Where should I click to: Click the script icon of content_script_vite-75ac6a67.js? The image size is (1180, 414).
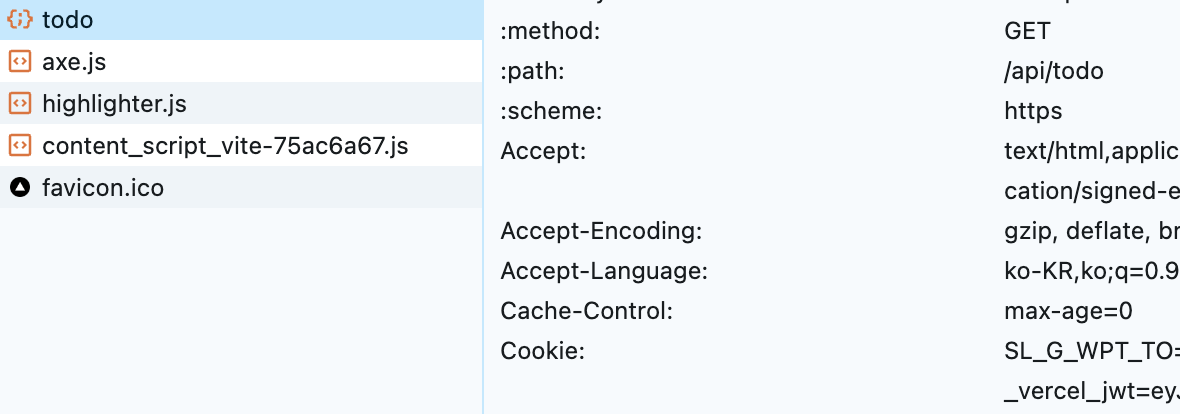pos(19,146)
